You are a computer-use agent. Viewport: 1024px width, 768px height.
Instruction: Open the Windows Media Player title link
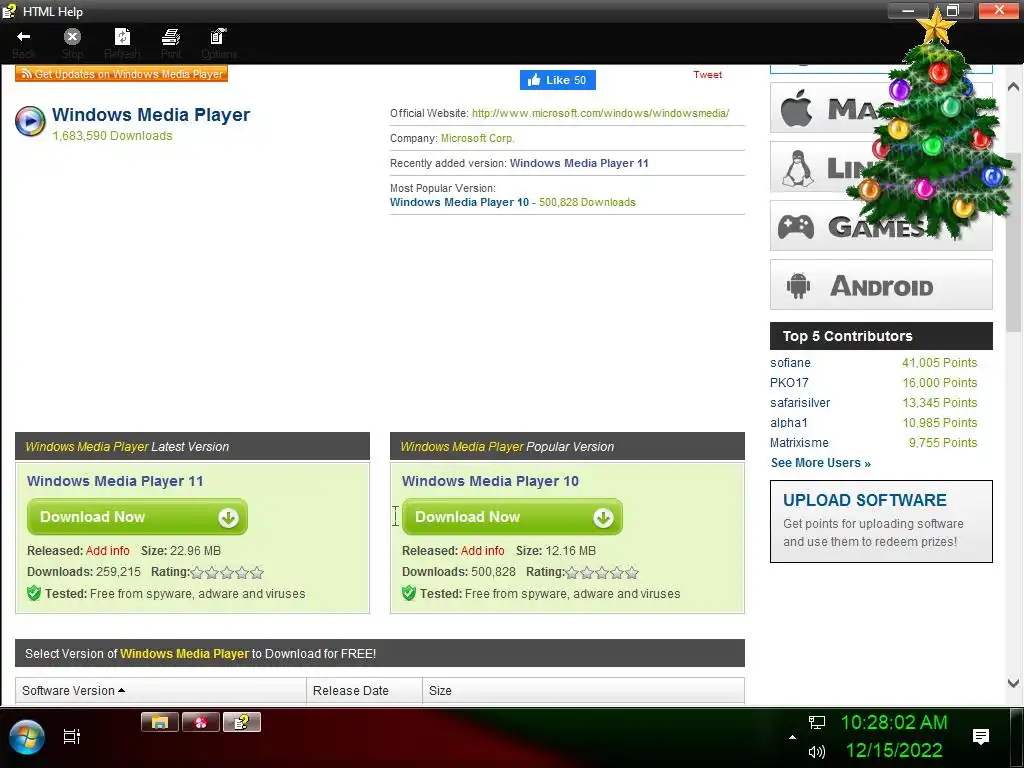click(x=151, y=114)
